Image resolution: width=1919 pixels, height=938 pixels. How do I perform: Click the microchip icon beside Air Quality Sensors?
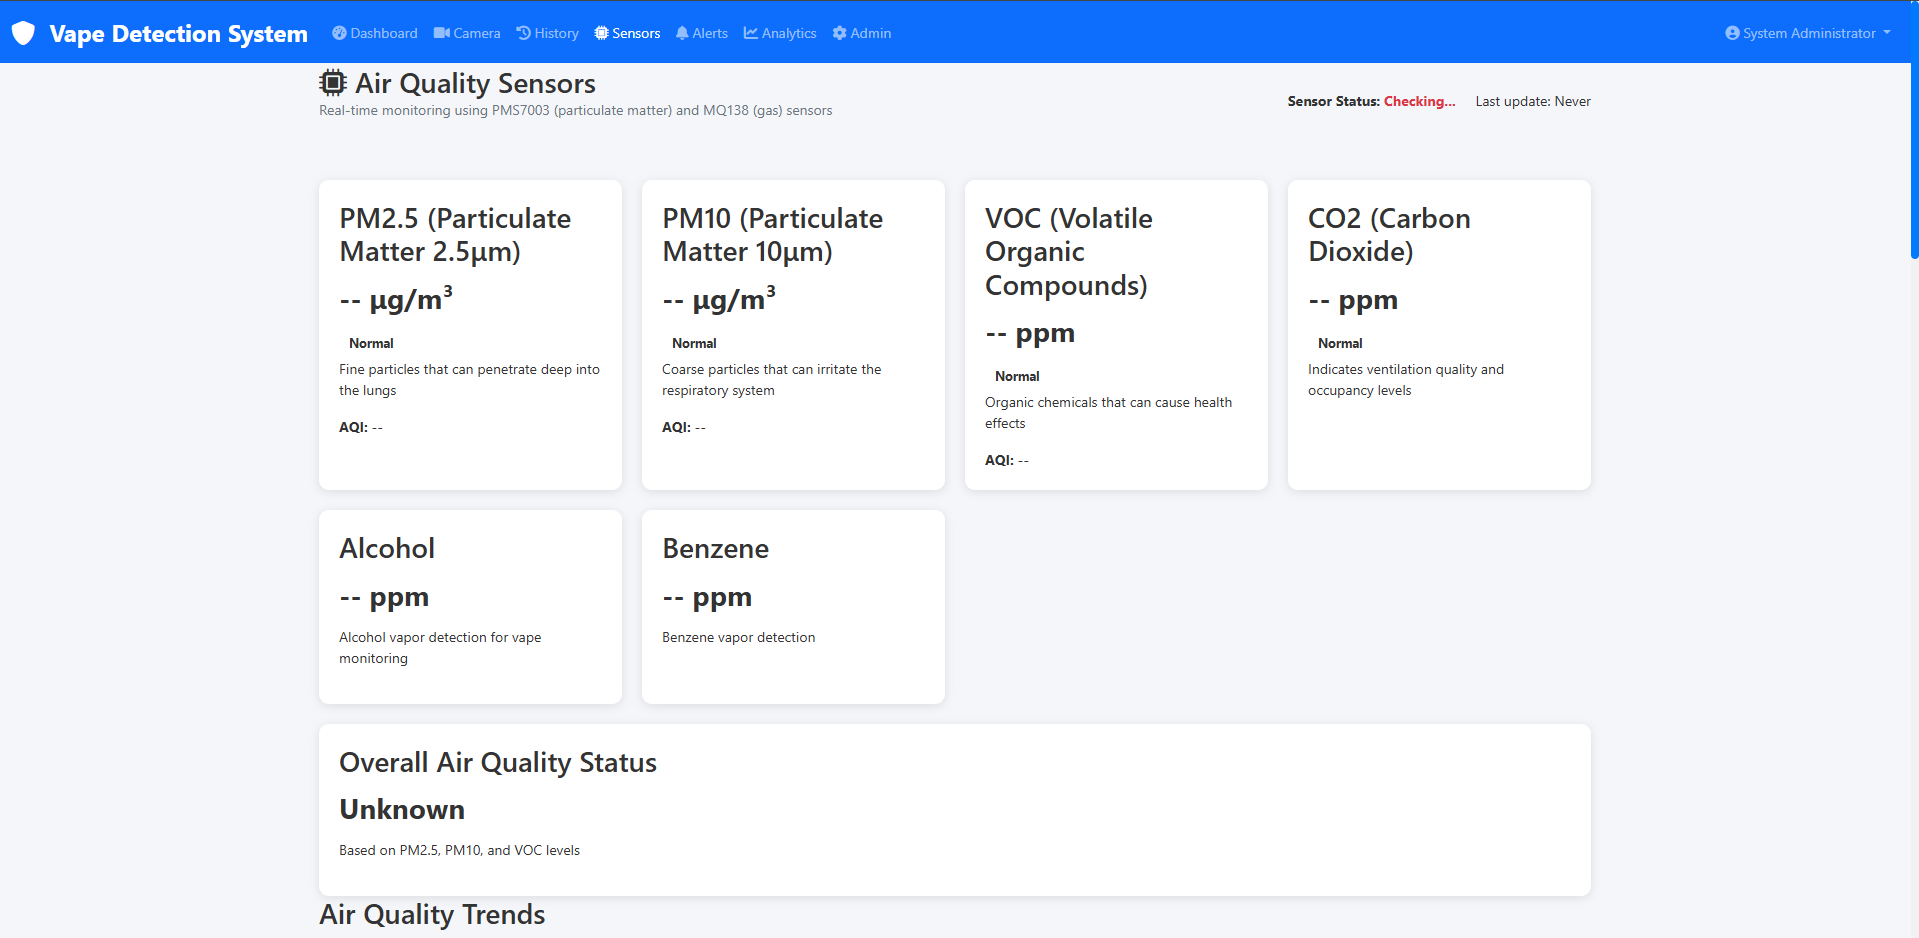click(333, 83)
